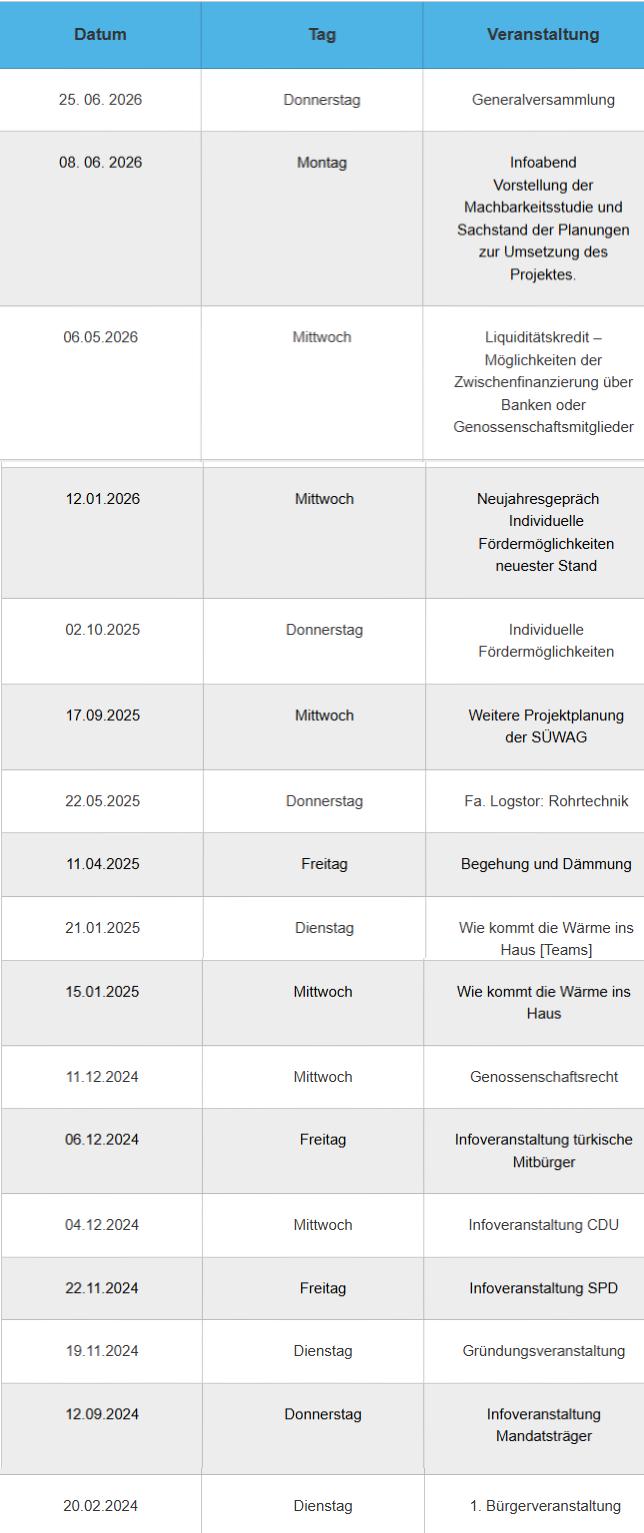644x1533 pixels.
Task: Select the Gründungsveranstaltung entry
Action: tap(544, 1351)
